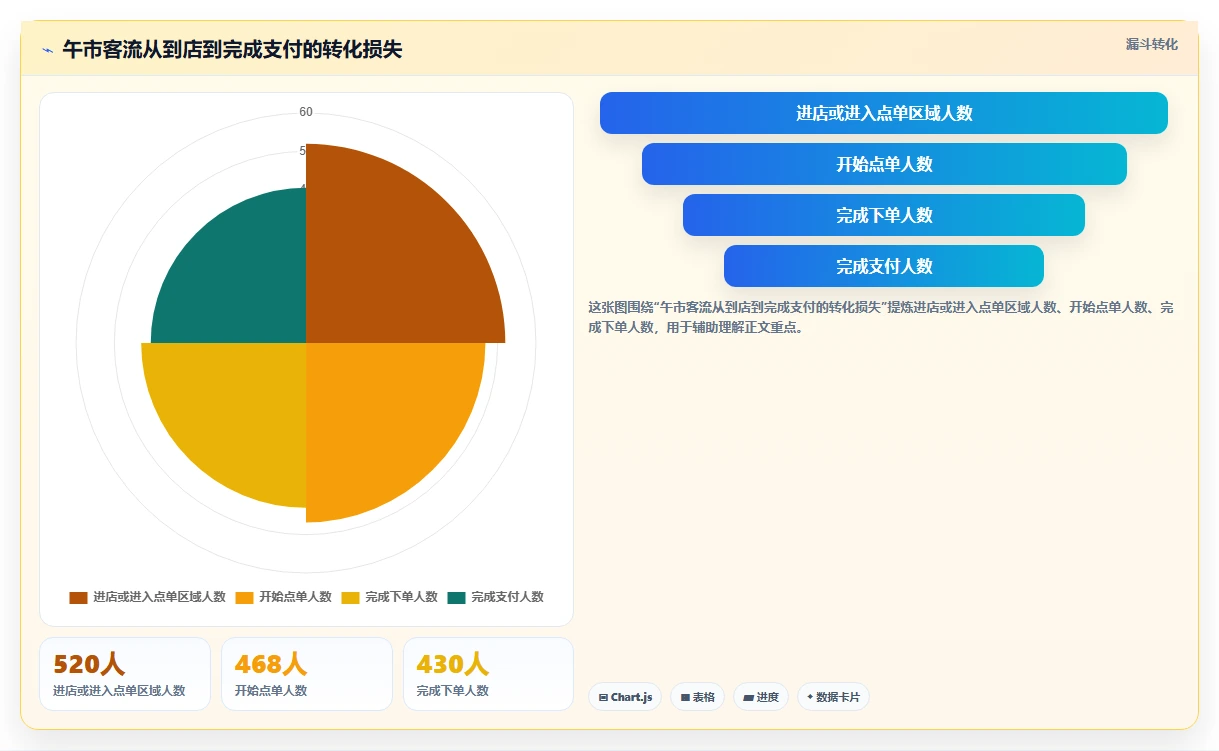
Task: Click the axis label 60 on chart
Action: click(x=306, y=112)
